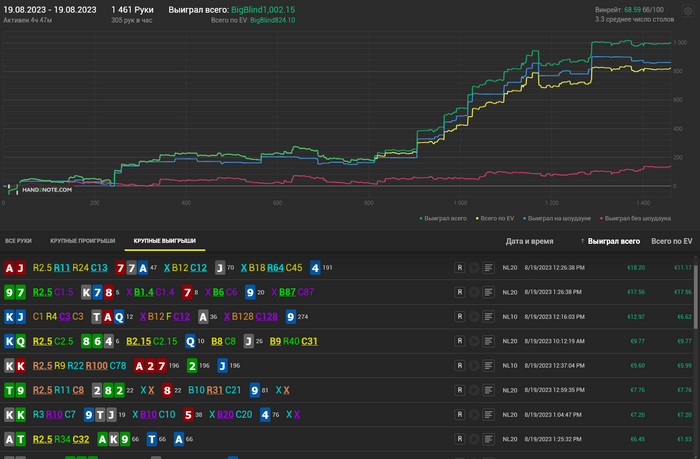Open text view icon of KK hand at 12:37:04 PM
Image resolution: width=700 pixels, height=459 pixels.
(488, 366)
